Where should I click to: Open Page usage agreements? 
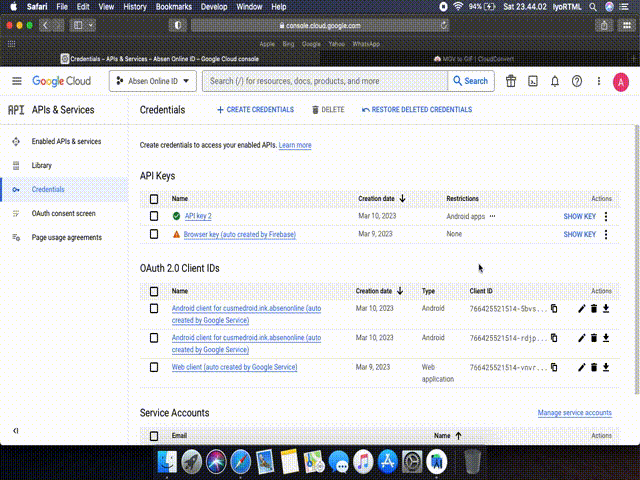pyautogui.click(x=67, y=238)
